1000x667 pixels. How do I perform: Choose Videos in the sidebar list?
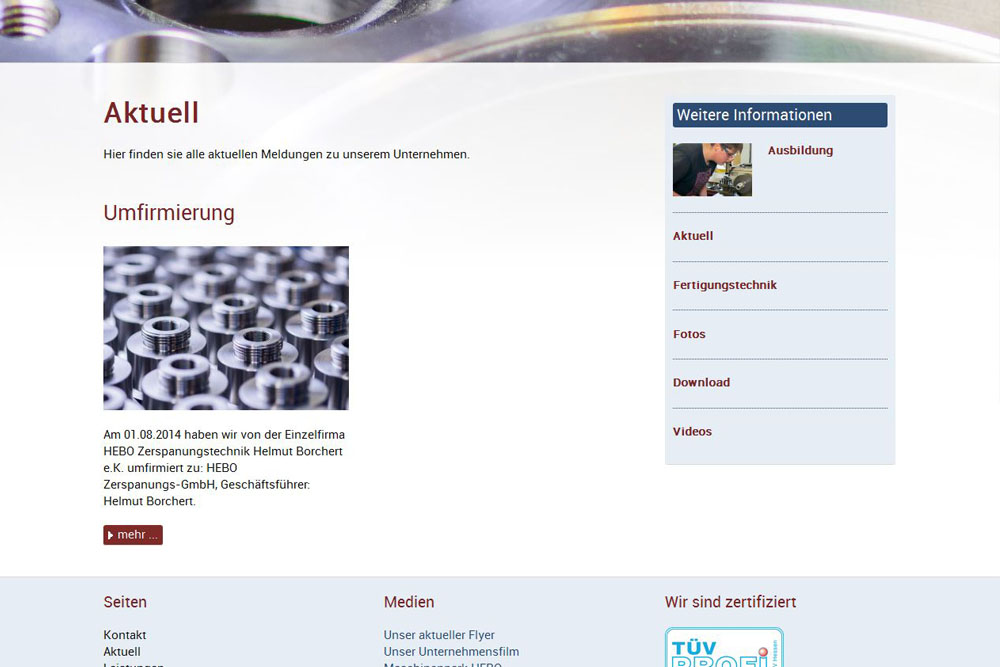click(x=692, y=432)
